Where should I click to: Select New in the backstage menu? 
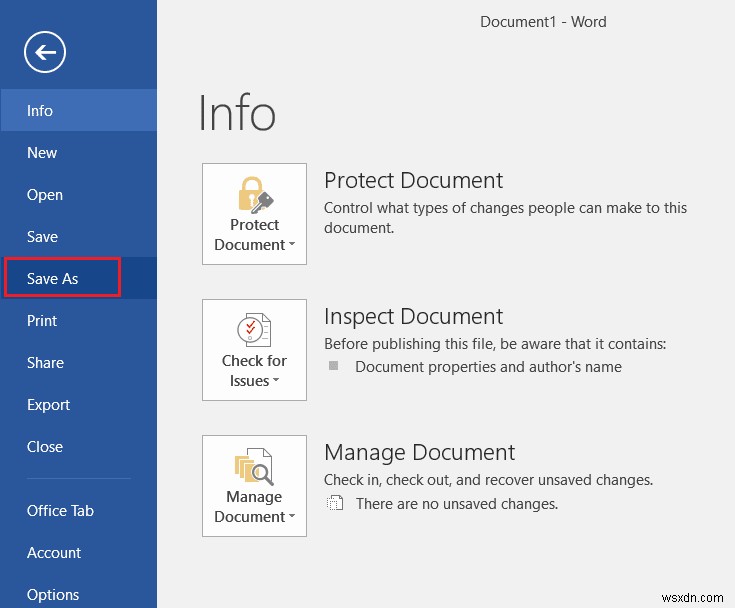click(x=78, y=152)
